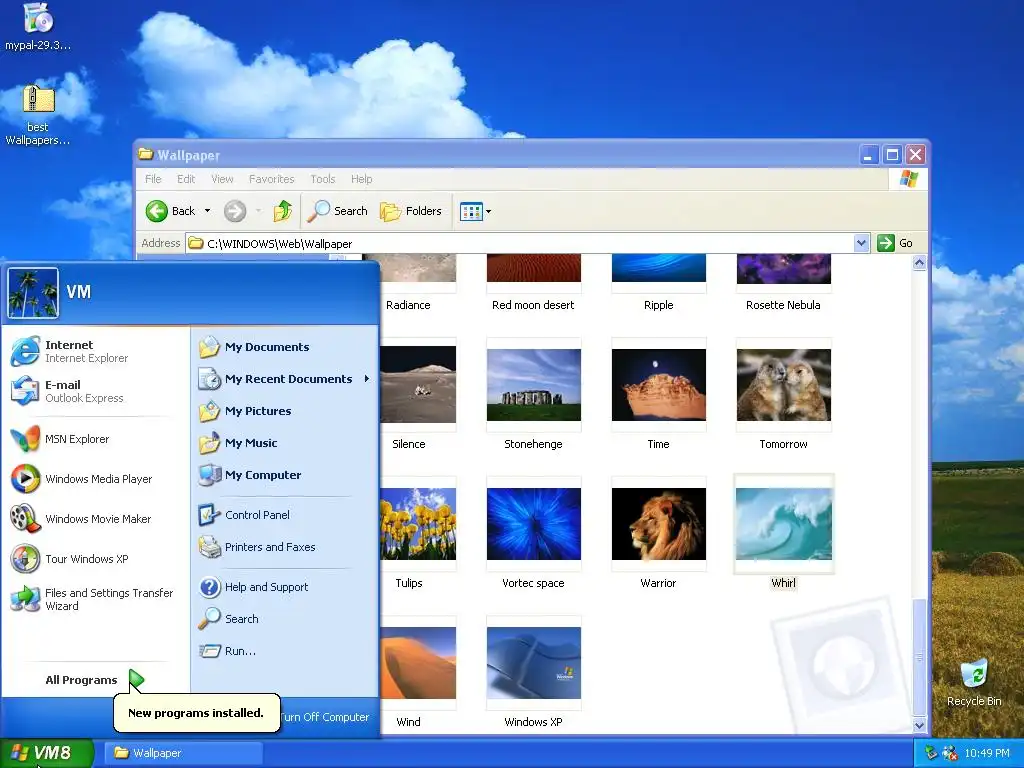Screen dimensions: 1024x768
Task: Select the Wind dune thumbnail
Action: tap(418, 663)
